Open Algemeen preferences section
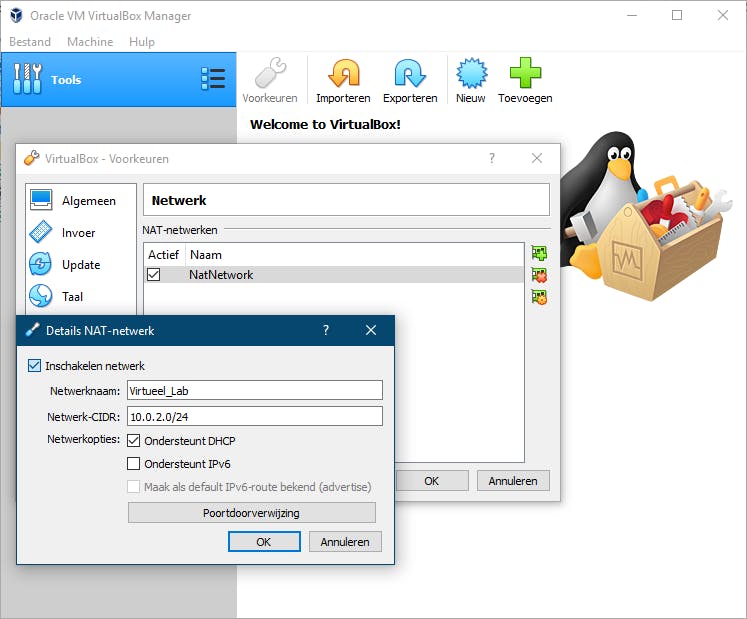 [81, 201]
